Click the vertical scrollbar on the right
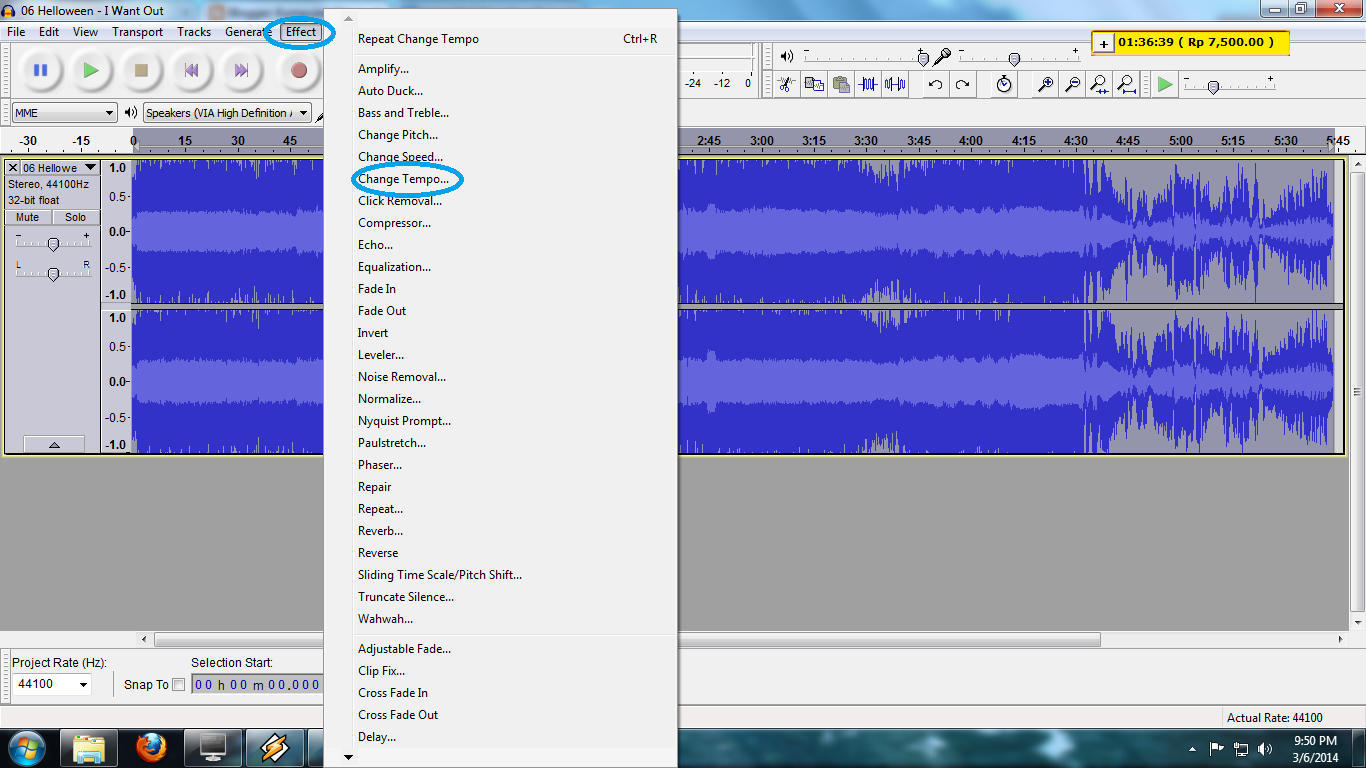 click(x=1357, y=392)
